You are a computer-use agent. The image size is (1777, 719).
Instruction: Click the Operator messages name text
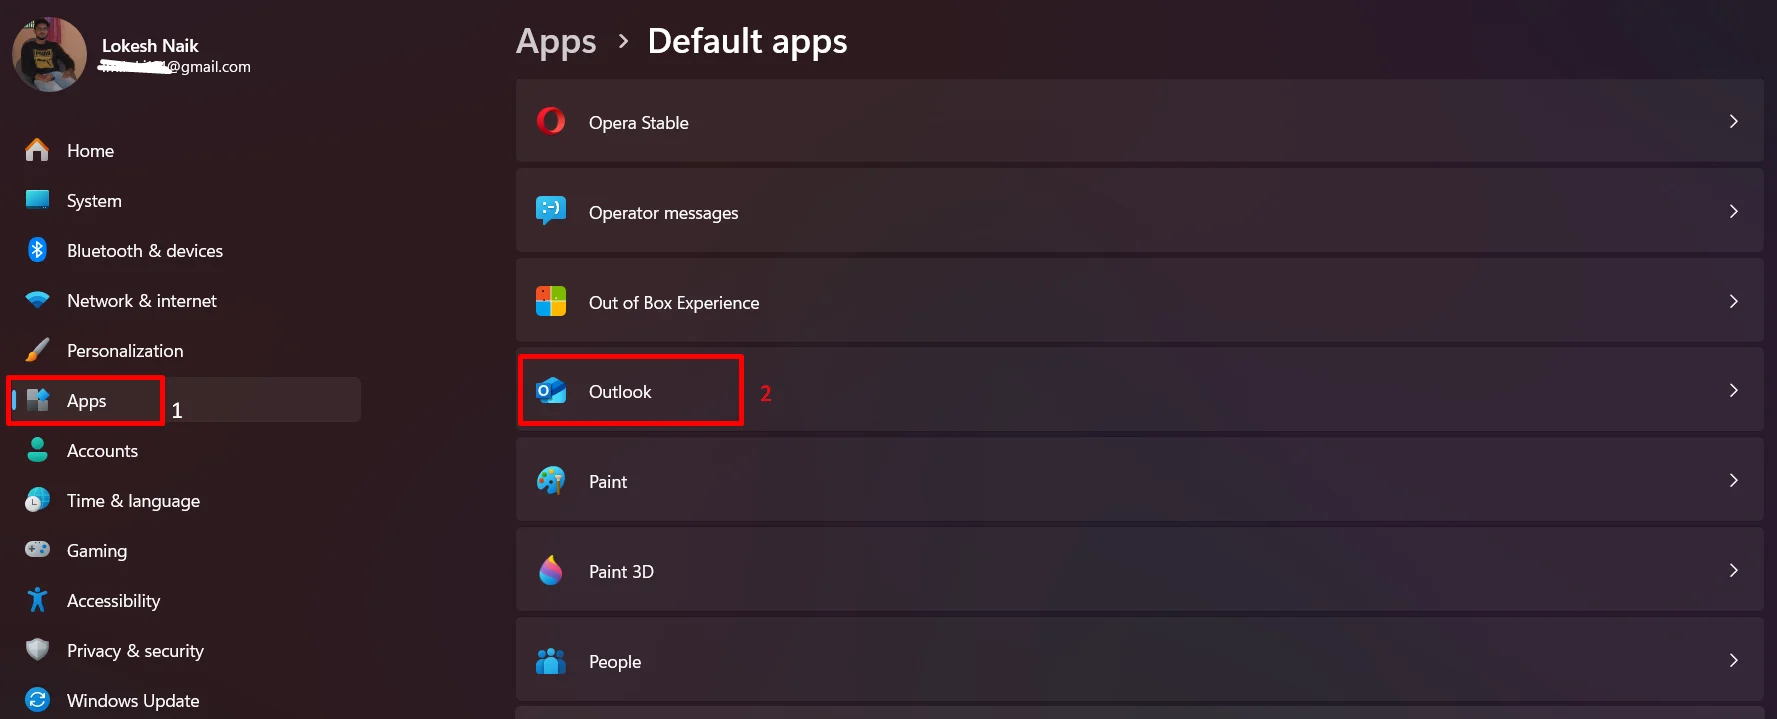(663, 213)
